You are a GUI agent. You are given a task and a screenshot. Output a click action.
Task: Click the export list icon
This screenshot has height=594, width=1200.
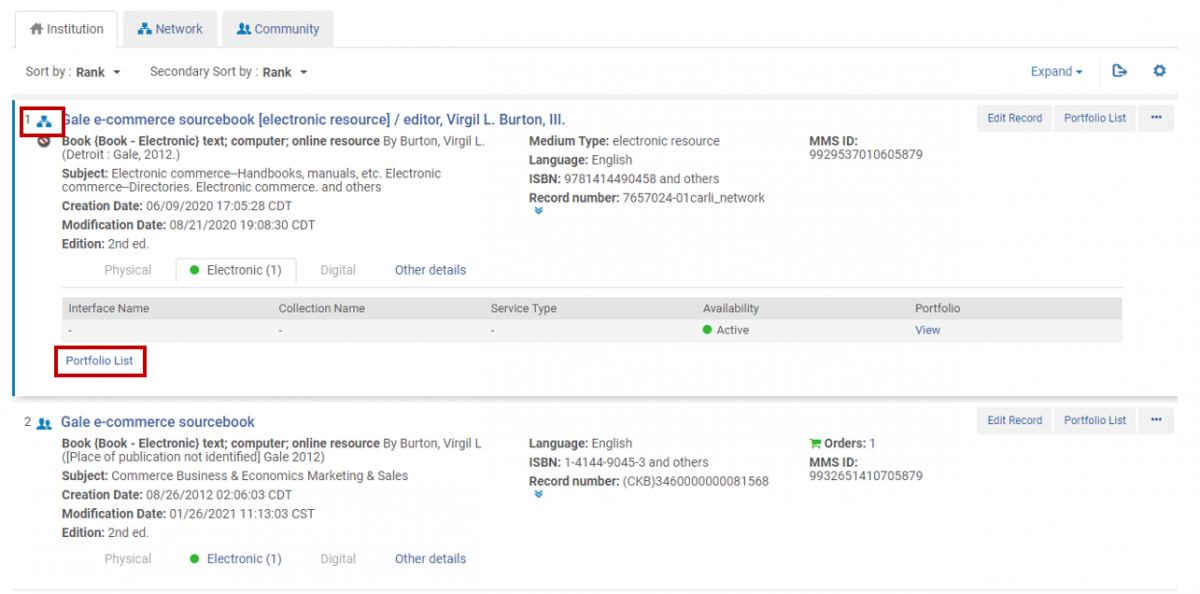1120,71
